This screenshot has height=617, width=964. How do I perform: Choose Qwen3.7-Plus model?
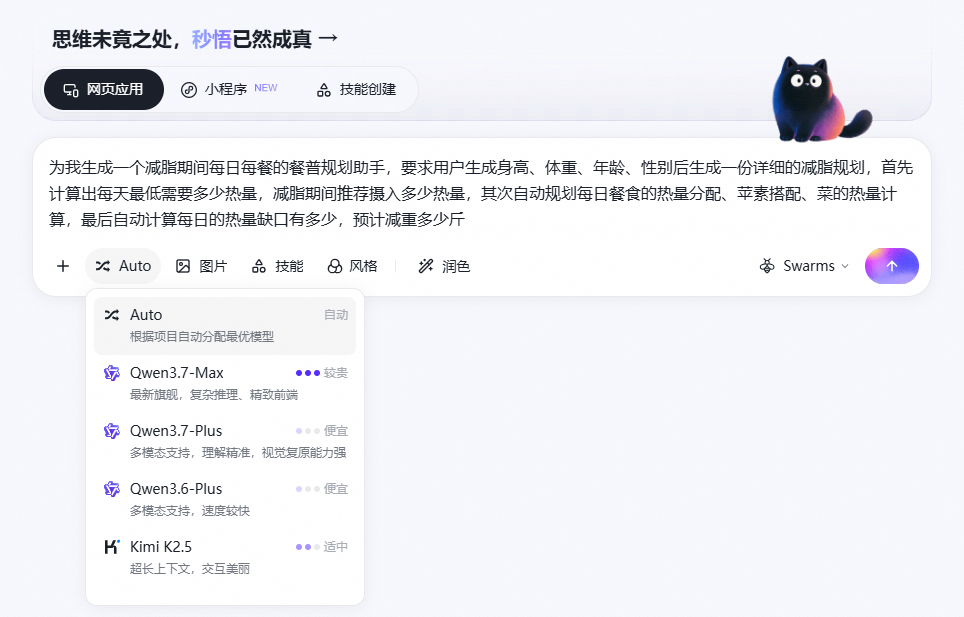(x=225, y=441)
